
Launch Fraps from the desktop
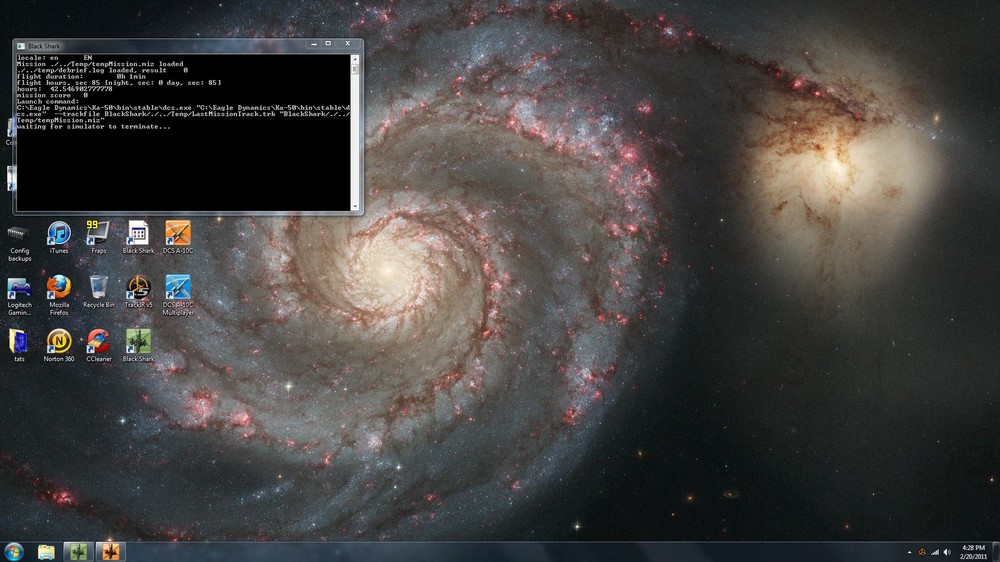(x=98, y=237)
